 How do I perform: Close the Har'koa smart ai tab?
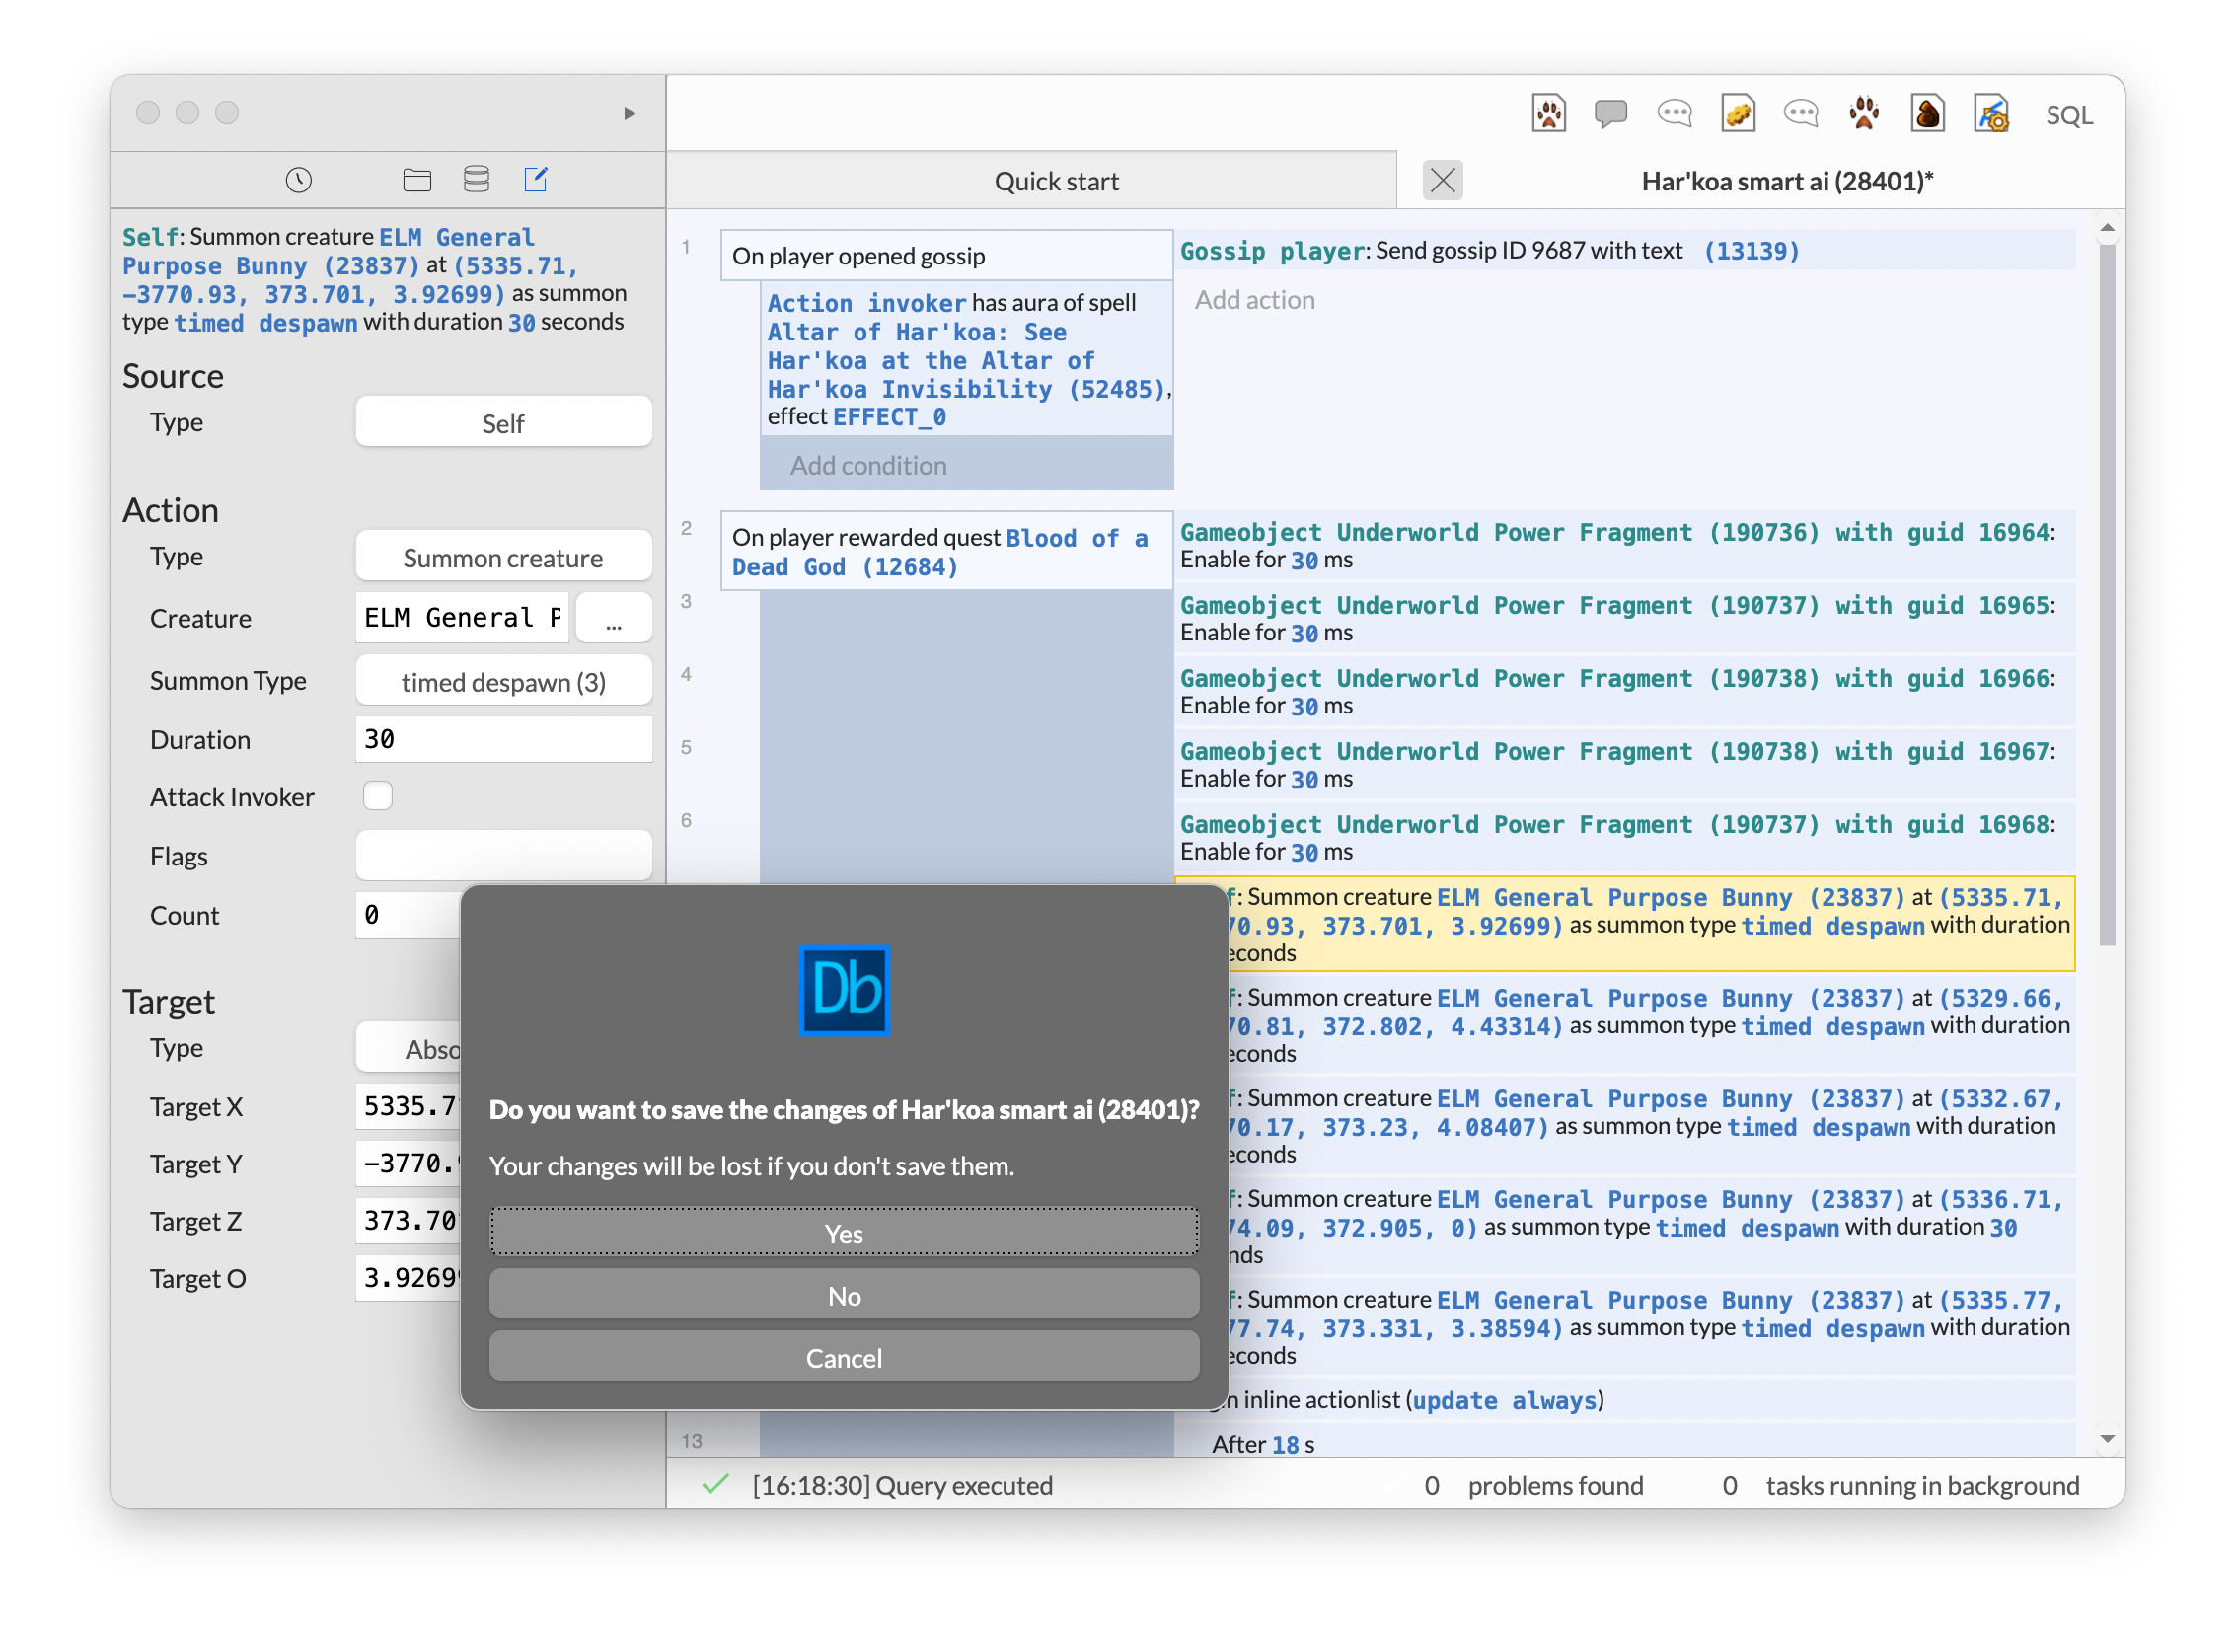(1442, 181)
